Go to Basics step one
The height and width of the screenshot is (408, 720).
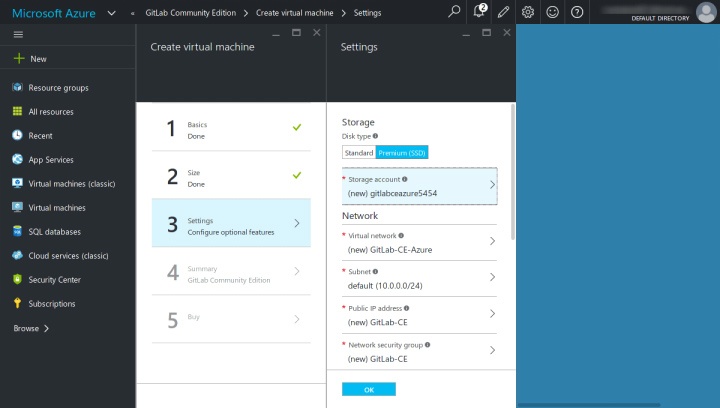tap(231, 128)
